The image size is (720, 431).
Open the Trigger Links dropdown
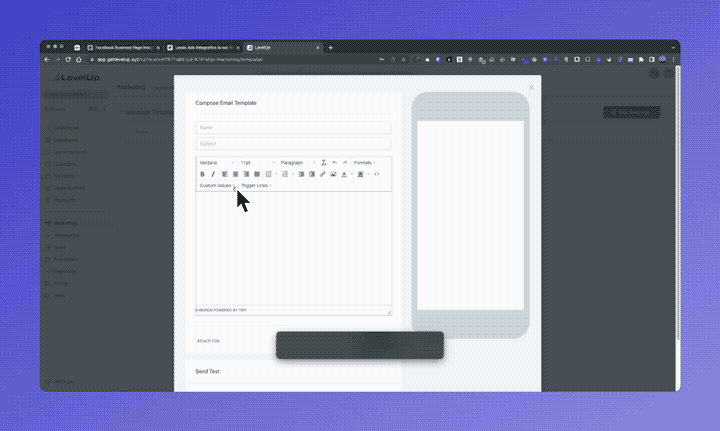click(256, 185)
